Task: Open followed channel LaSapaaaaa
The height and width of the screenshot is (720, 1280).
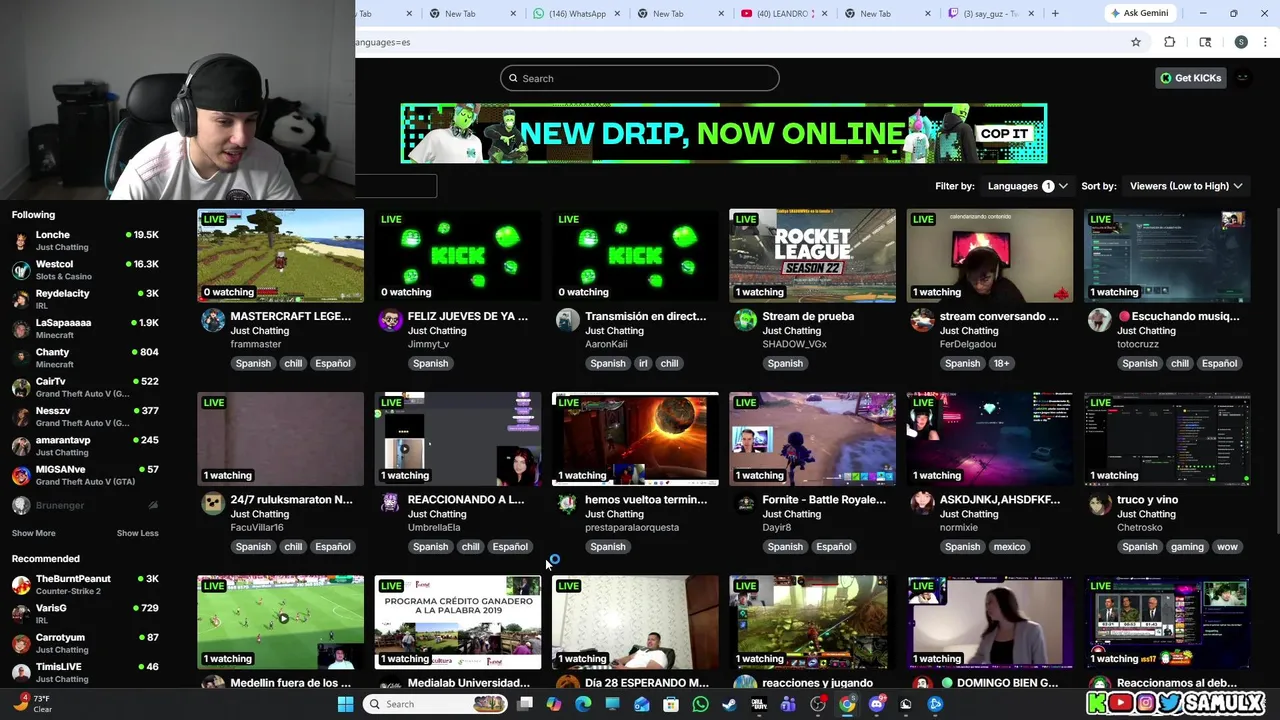Action: coord(85,328)
